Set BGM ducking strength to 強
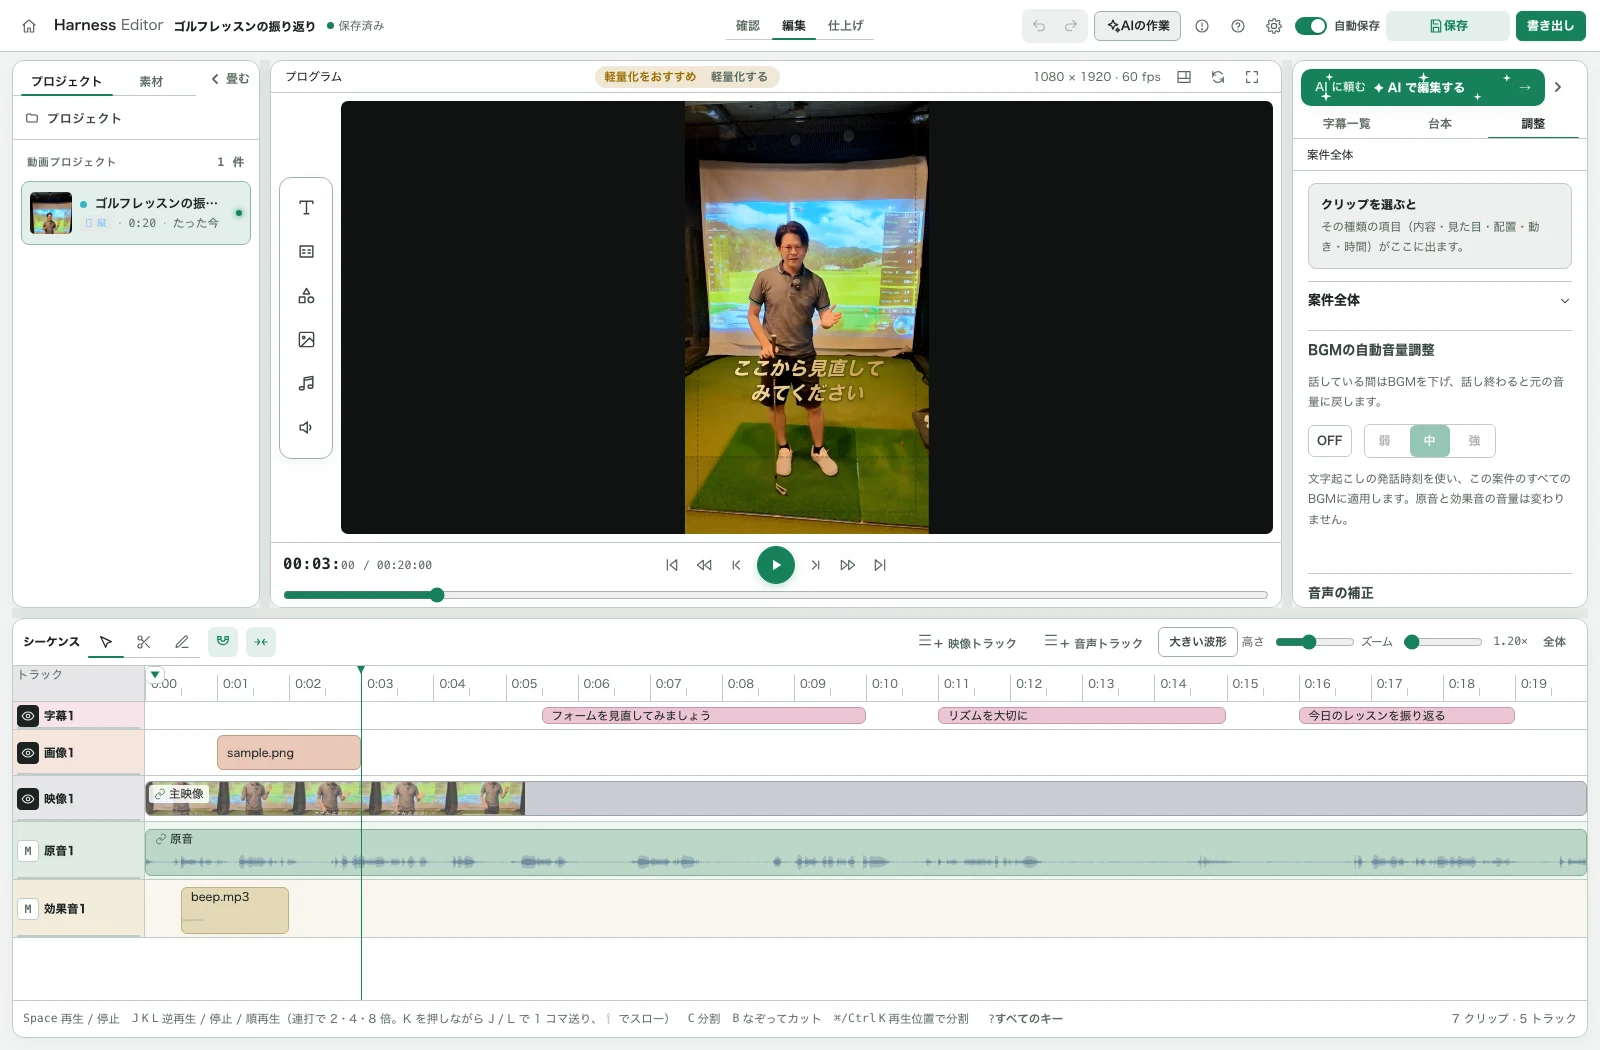 1473,441
